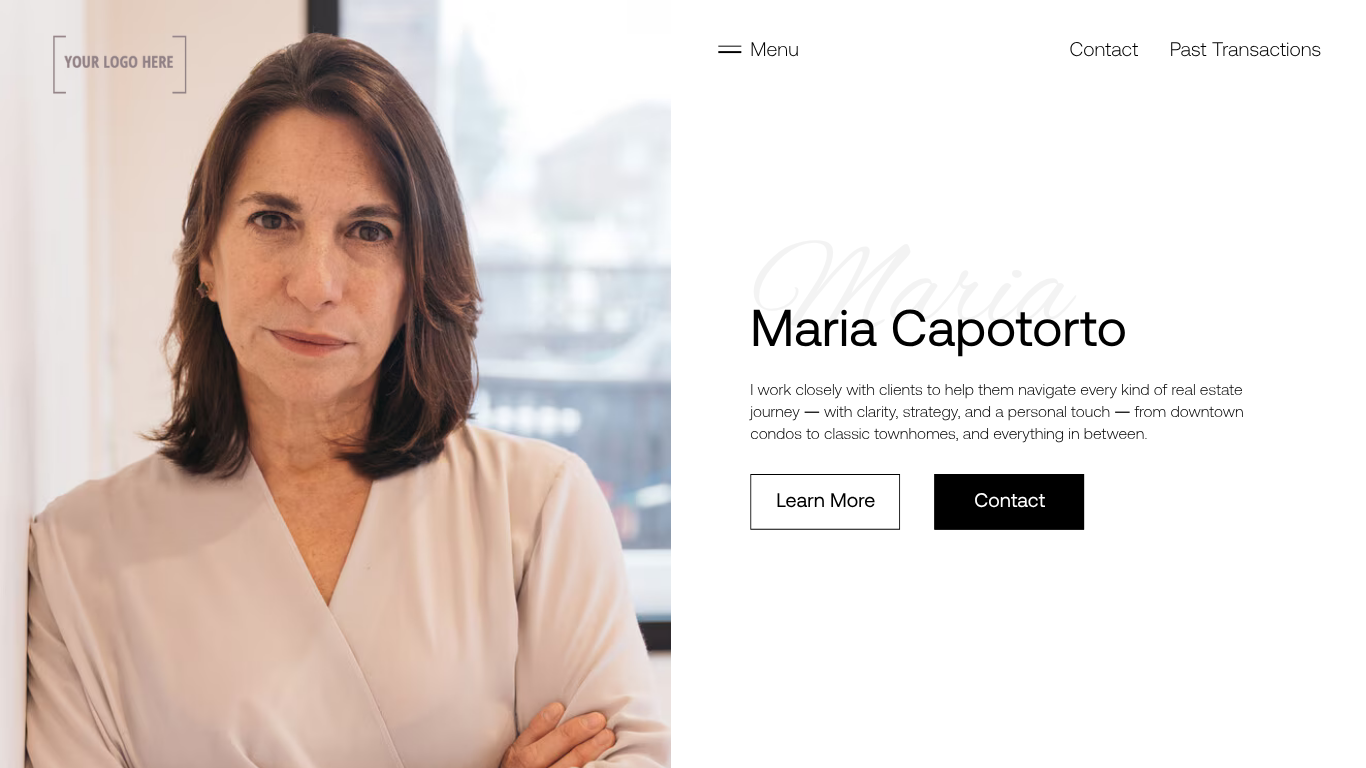Select the Maria Capotorto heading
Screen dimensions: 1366x768
[938, 329]
